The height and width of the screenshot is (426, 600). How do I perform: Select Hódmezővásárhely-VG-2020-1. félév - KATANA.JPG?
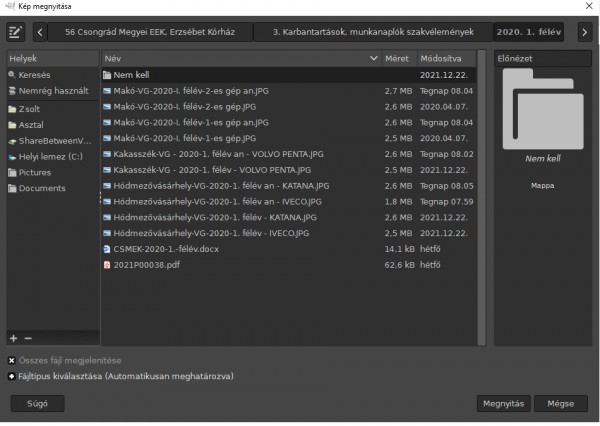[289, 217]
